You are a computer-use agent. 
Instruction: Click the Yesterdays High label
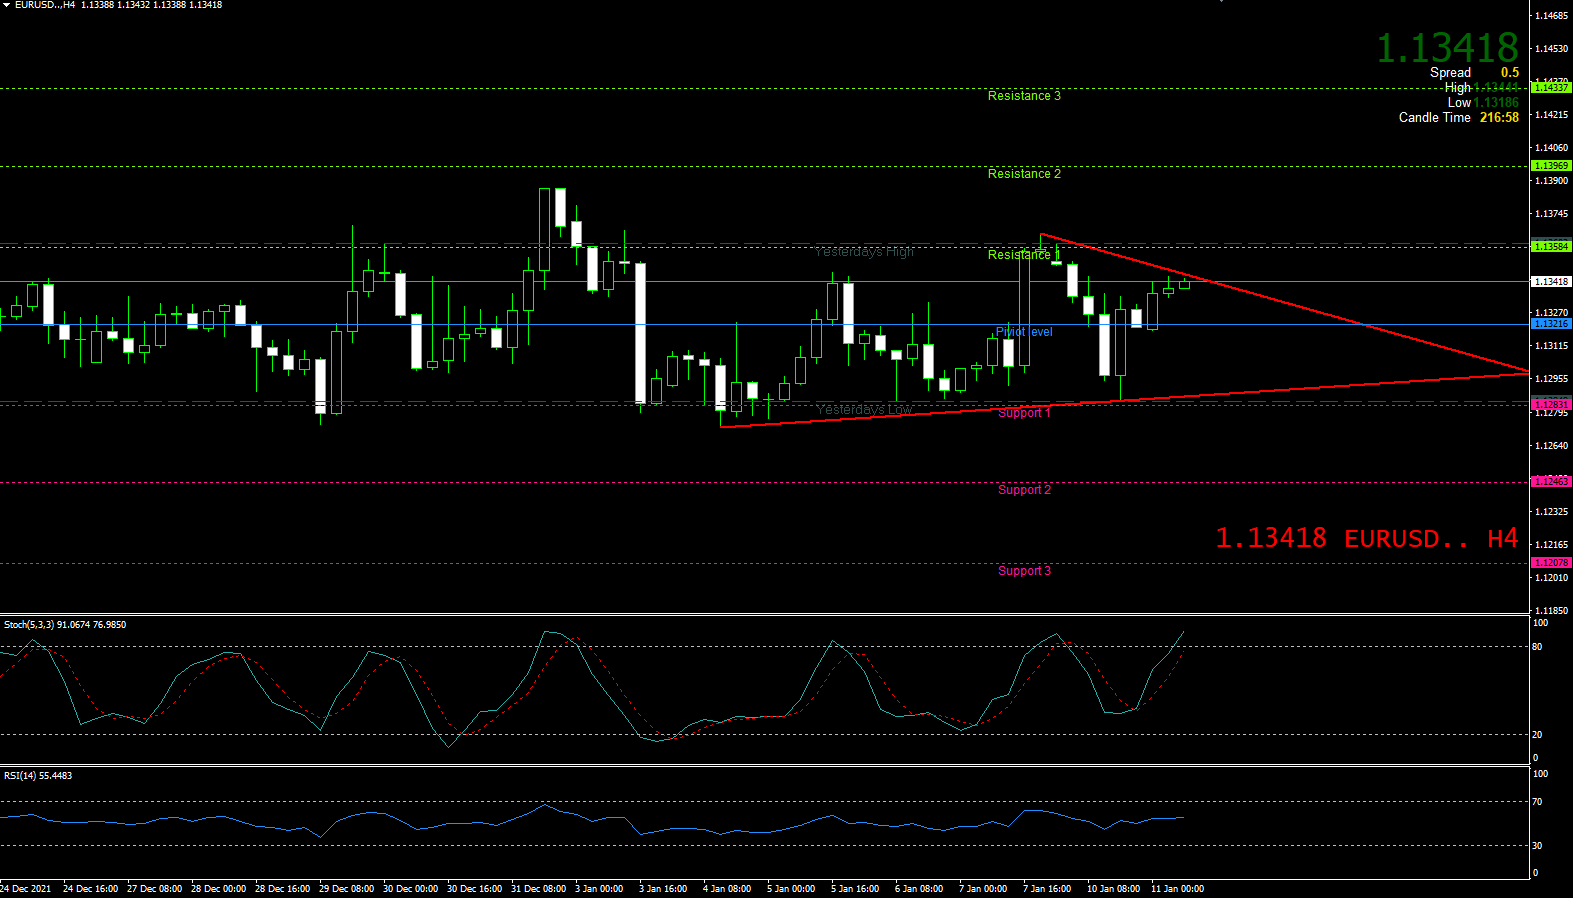(864, 252)
